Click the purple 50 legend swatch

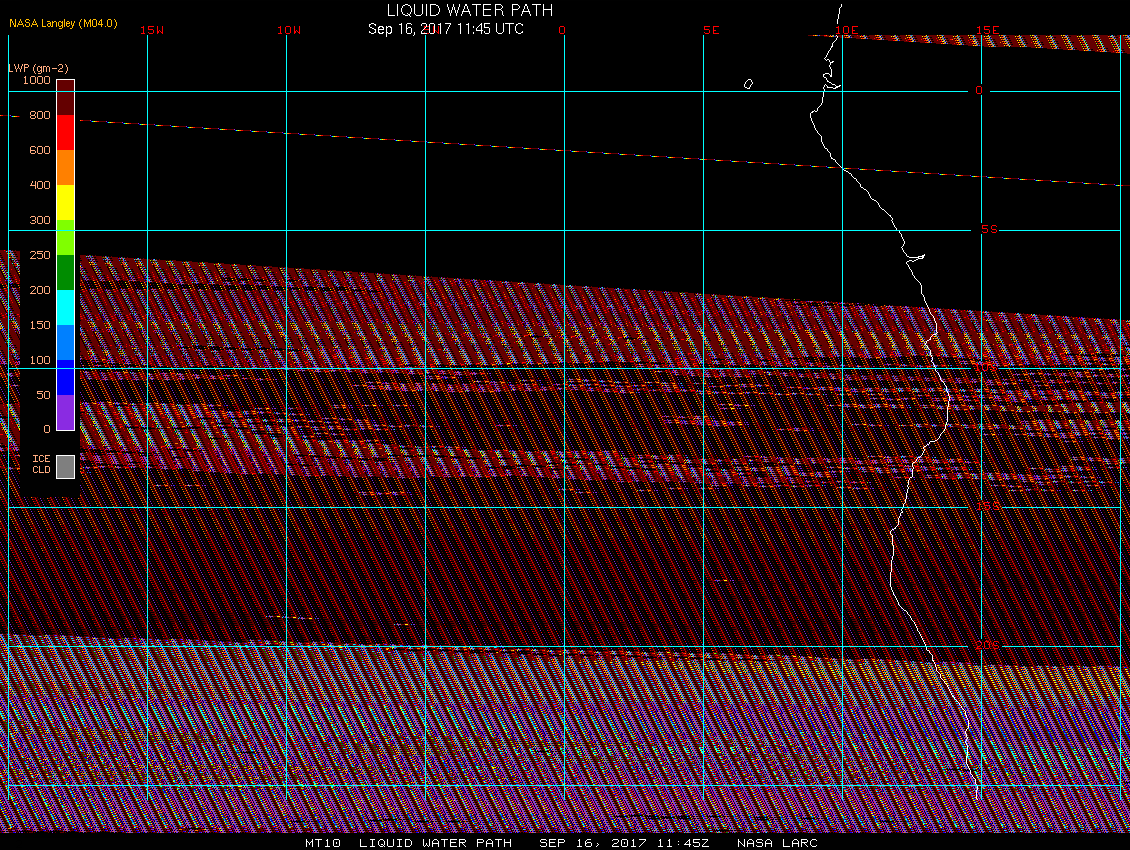pos(66,412)
